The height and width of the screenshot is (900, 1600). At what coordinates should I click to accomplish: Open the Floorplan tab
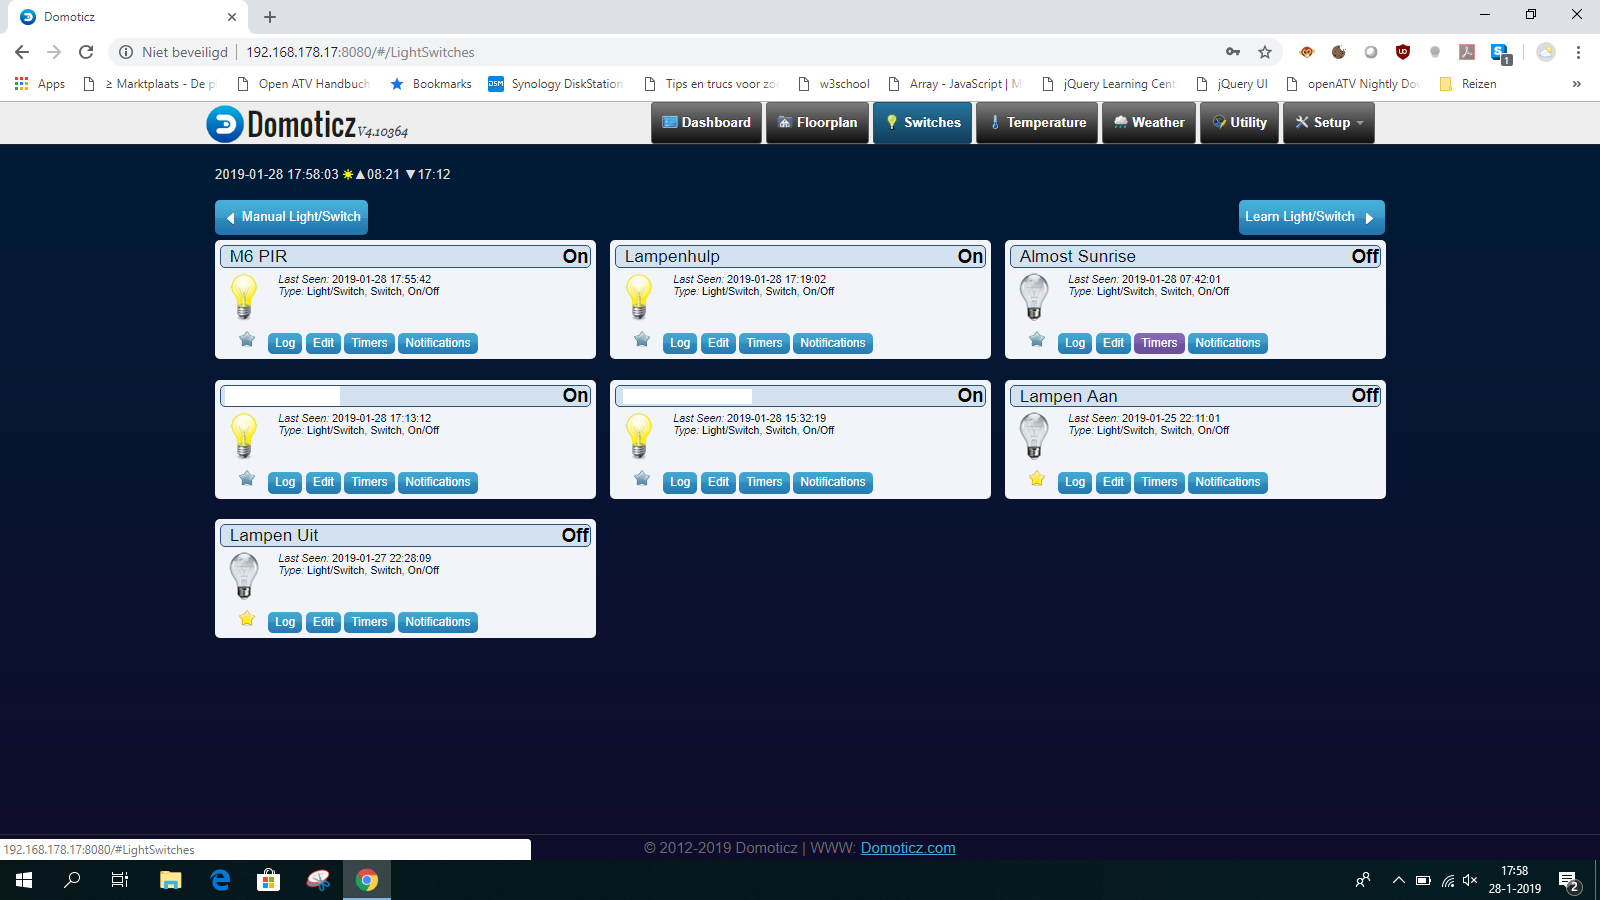818,123
